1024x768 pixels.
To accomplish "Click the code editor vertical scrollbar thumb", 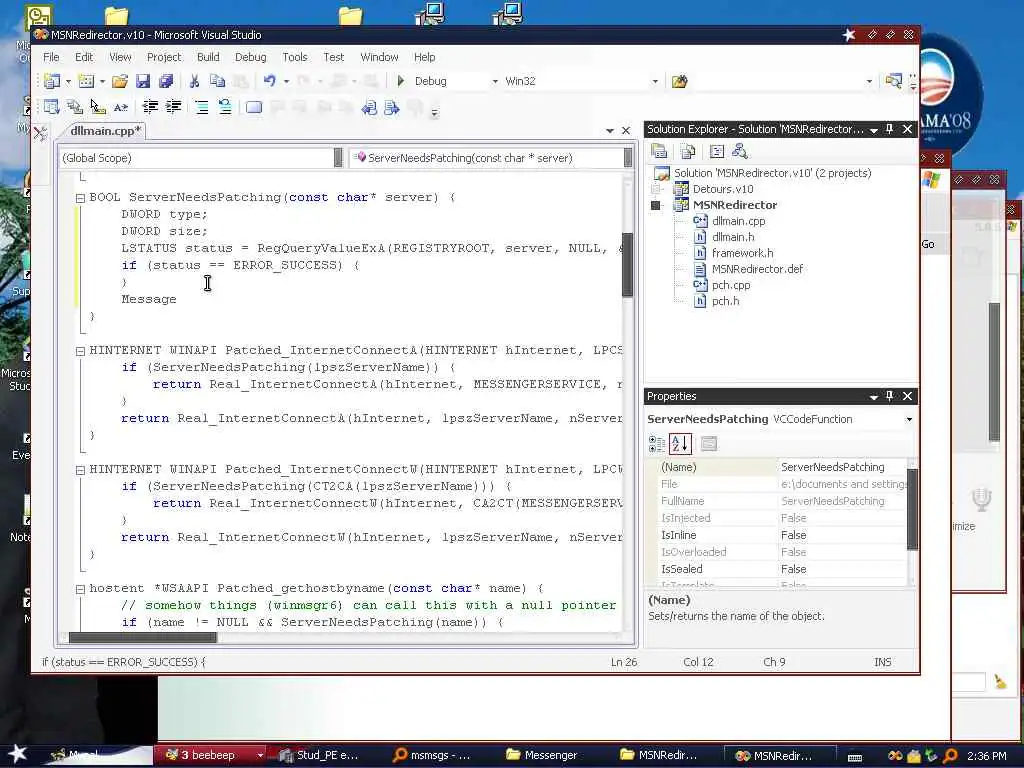I will click(x=628, y=264).
